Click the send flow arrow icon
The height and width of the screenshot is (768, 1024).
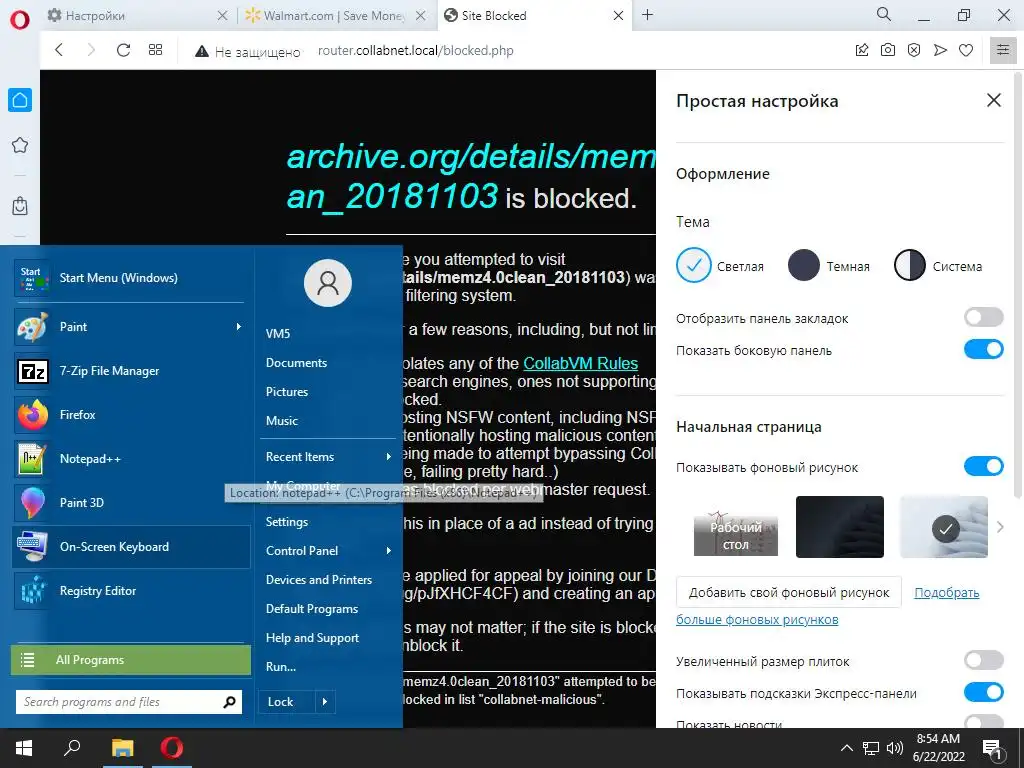[x=940, y=50]
